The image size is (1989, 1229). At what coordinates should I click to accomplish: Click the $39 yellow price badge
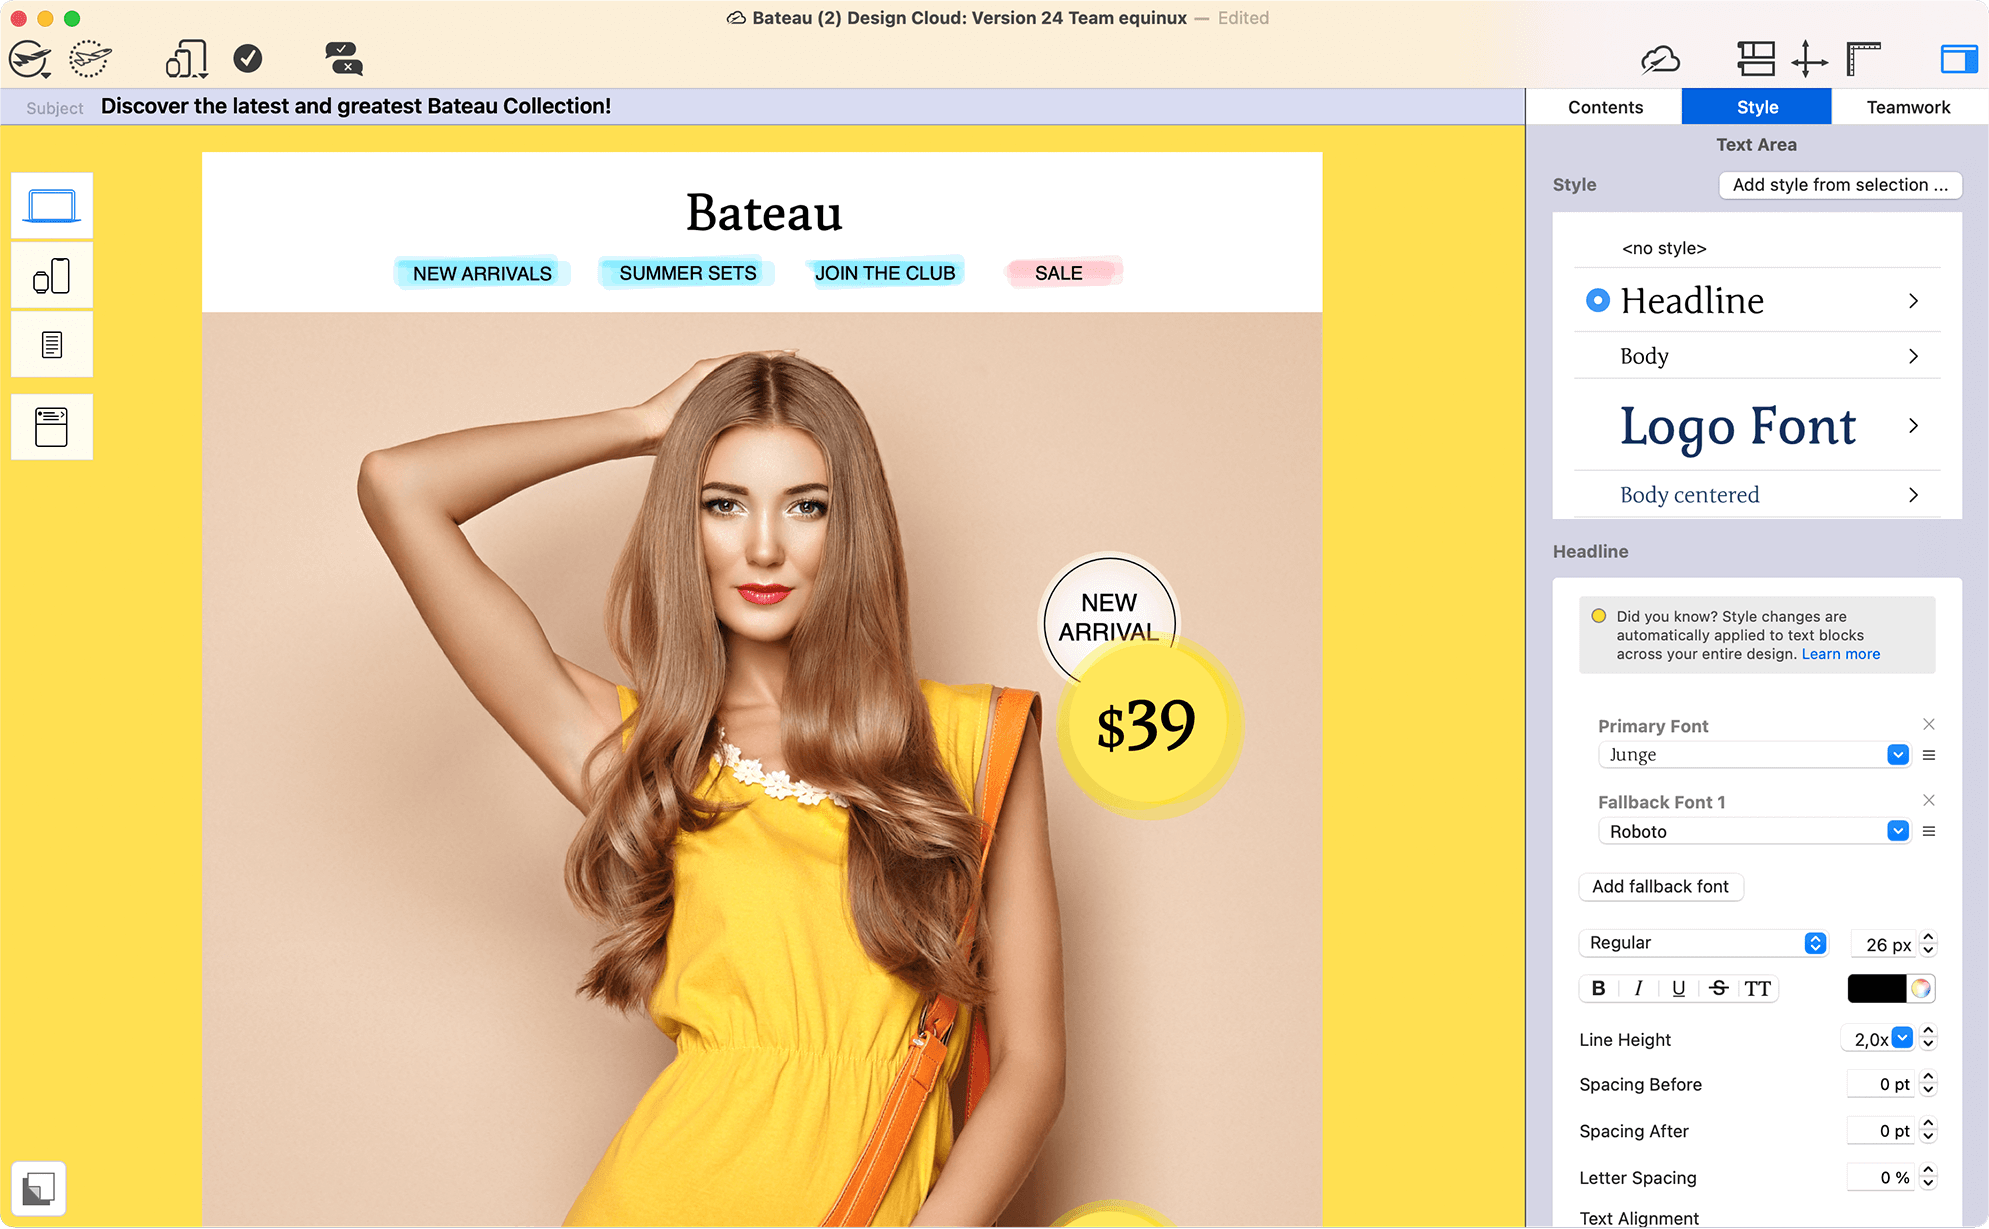pos(1148,727)
